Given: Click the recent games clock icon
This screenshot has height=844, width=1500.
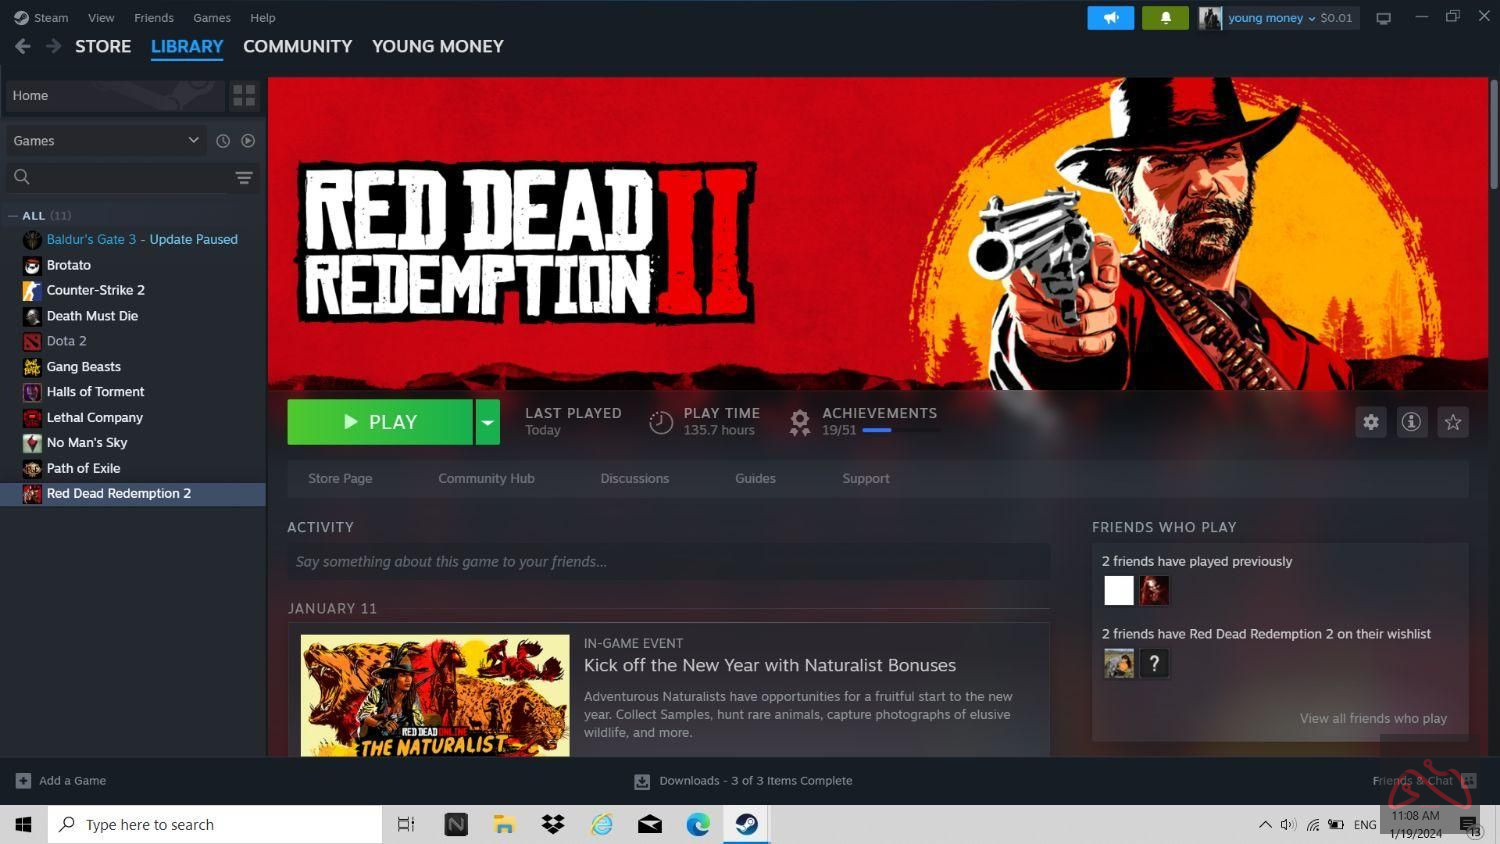Looking at the screenshot, I should 223,140.
